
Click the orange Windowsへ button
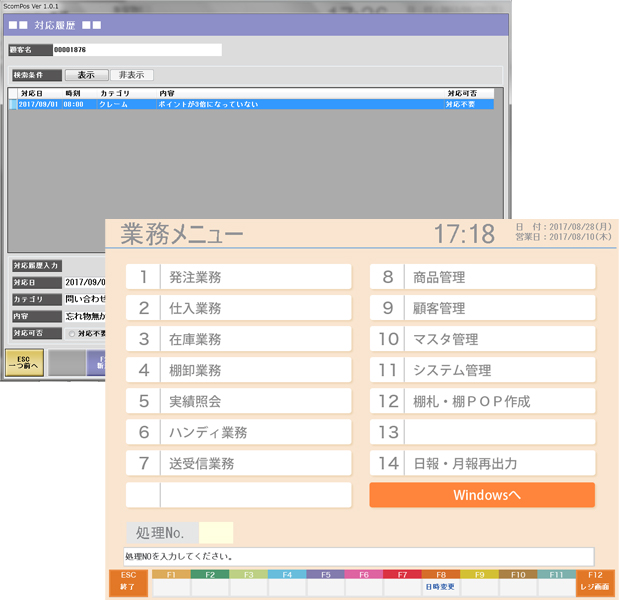482,495
